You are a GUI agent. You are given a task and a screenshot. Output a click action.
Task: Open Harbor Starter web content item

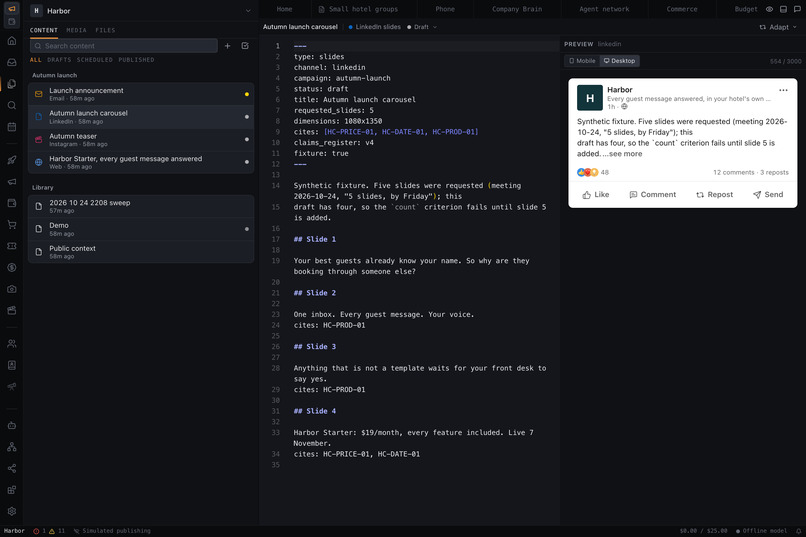pyautogui.click(x=141, y=162)
